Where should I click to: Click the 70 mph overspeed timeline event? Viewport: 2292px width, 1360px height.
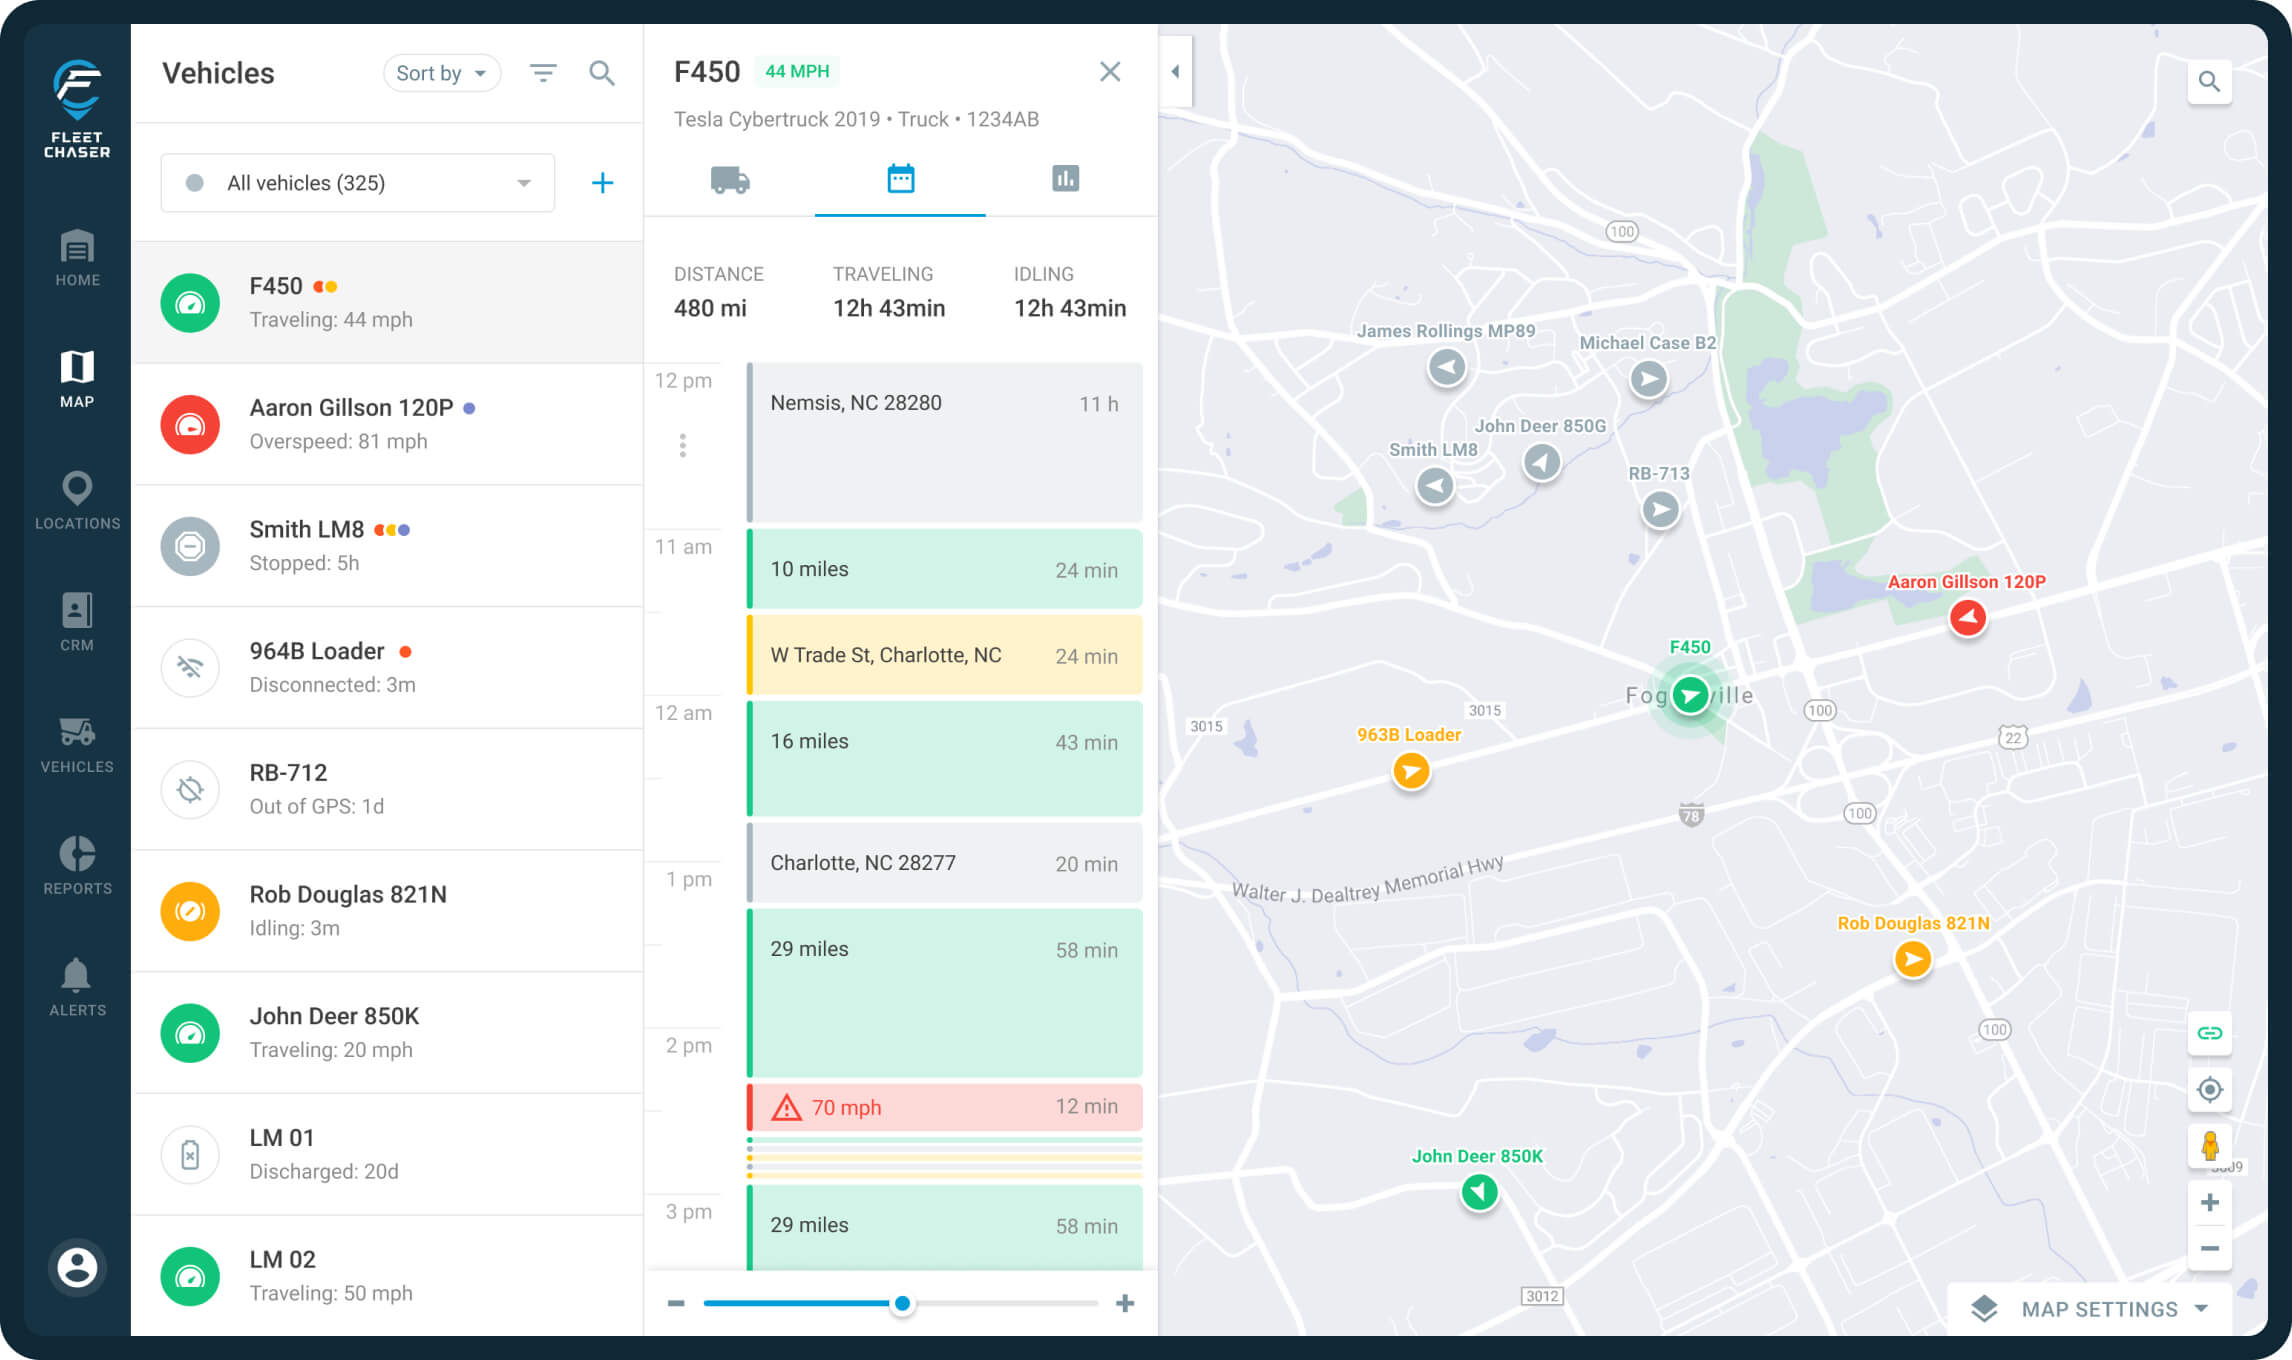click(x=944, y=1107)
